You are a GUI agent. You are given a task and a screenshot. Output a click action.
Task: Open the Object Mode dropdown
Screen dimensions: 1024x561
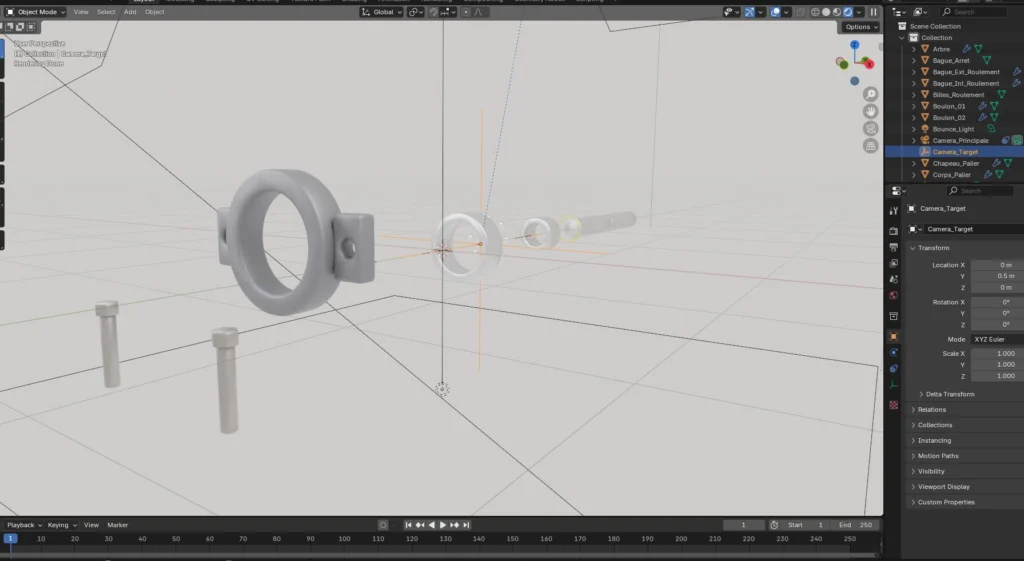tap(36, 12)
